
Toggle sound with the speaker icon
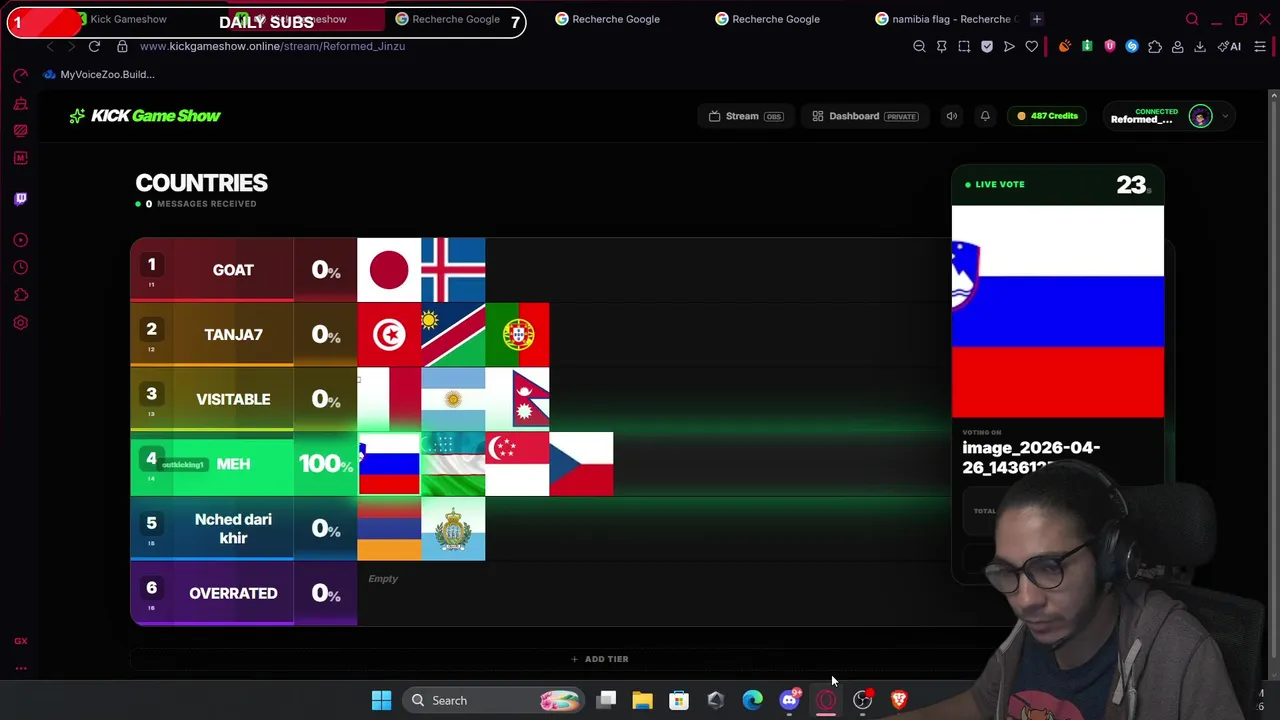[952, 116]
